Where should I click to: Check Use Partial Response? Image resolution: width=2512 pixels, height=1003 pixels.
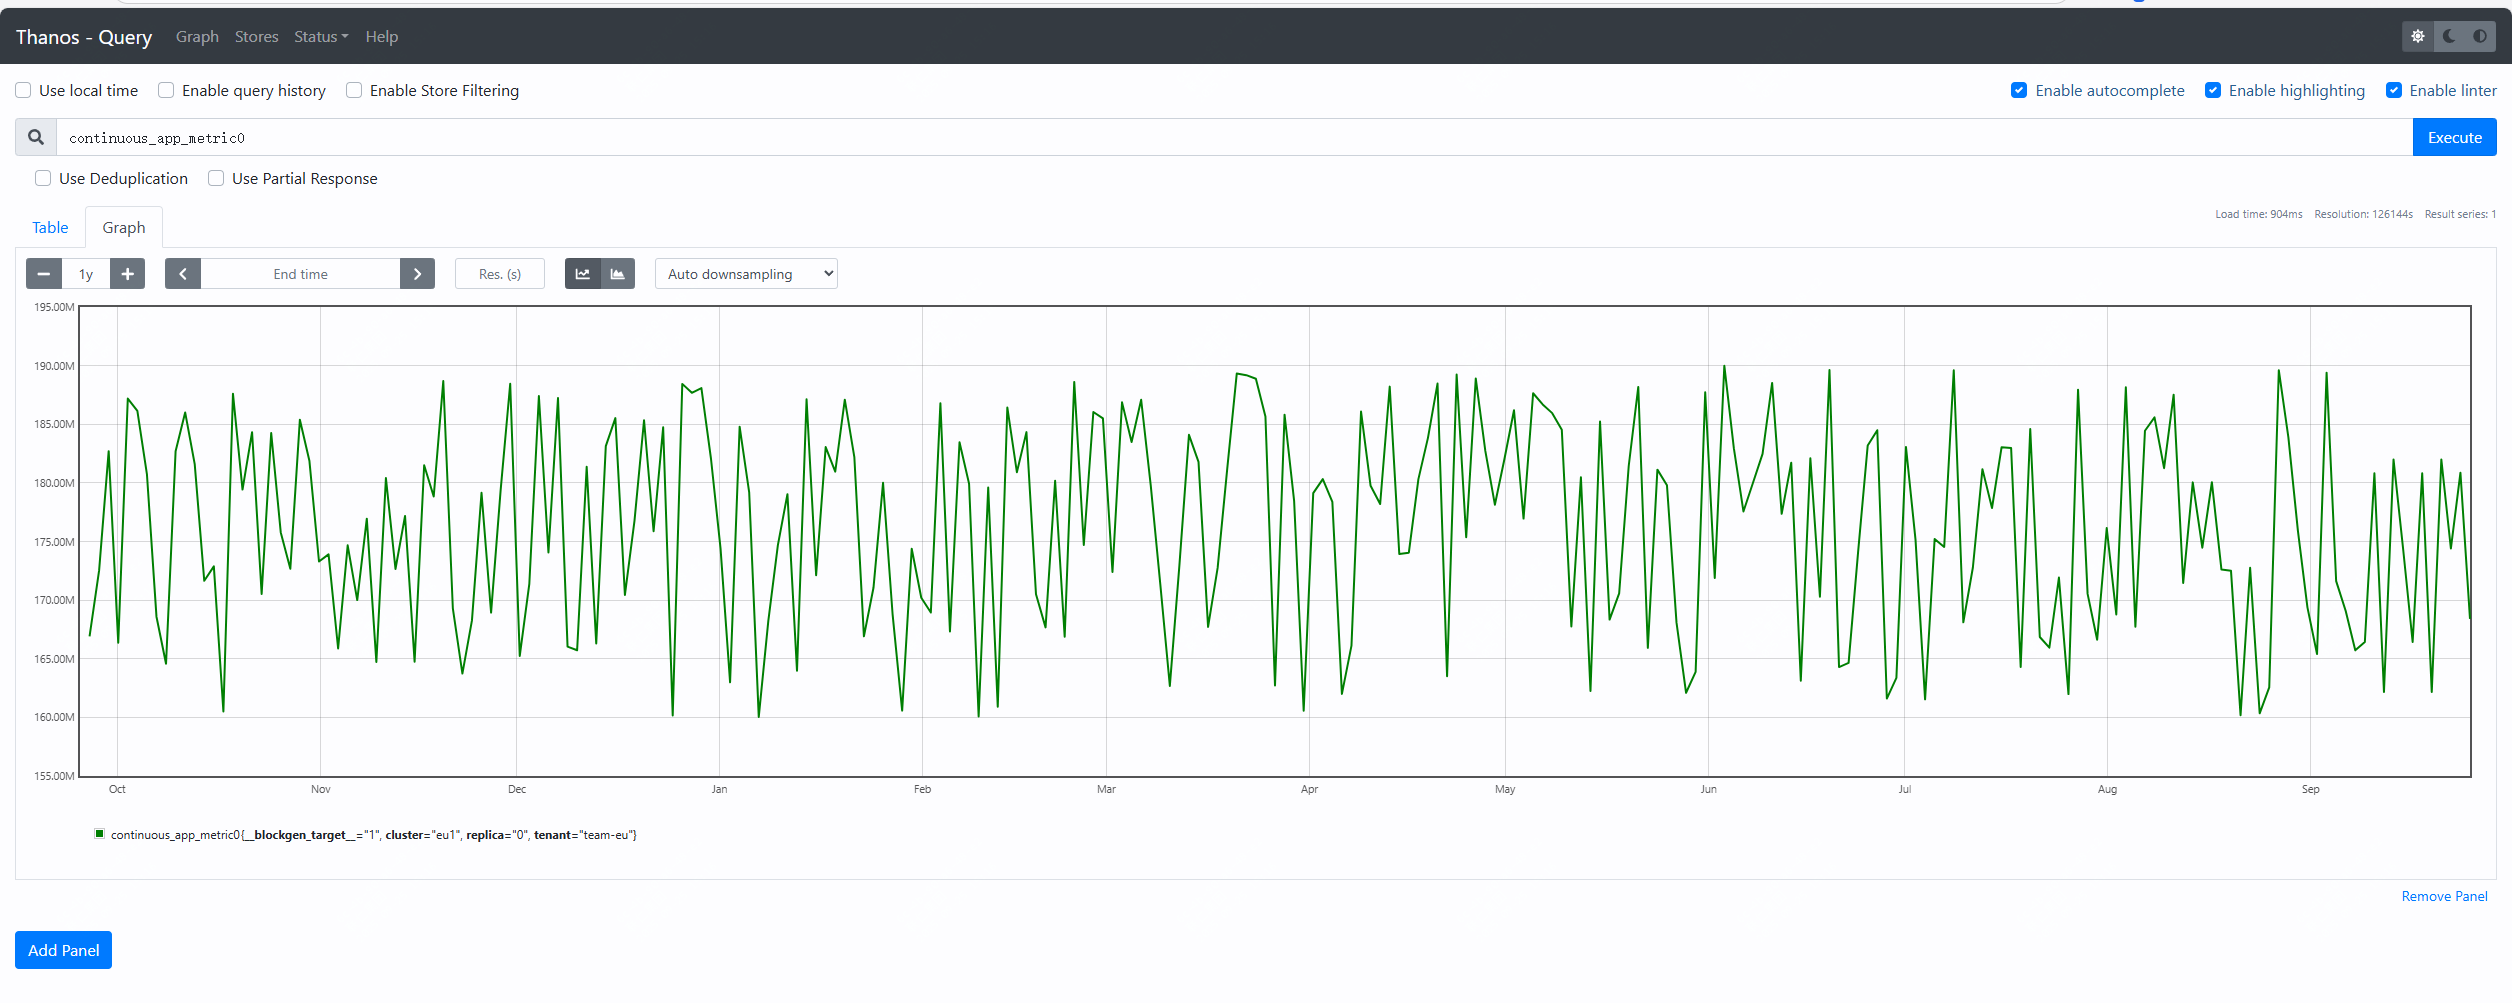216,178
